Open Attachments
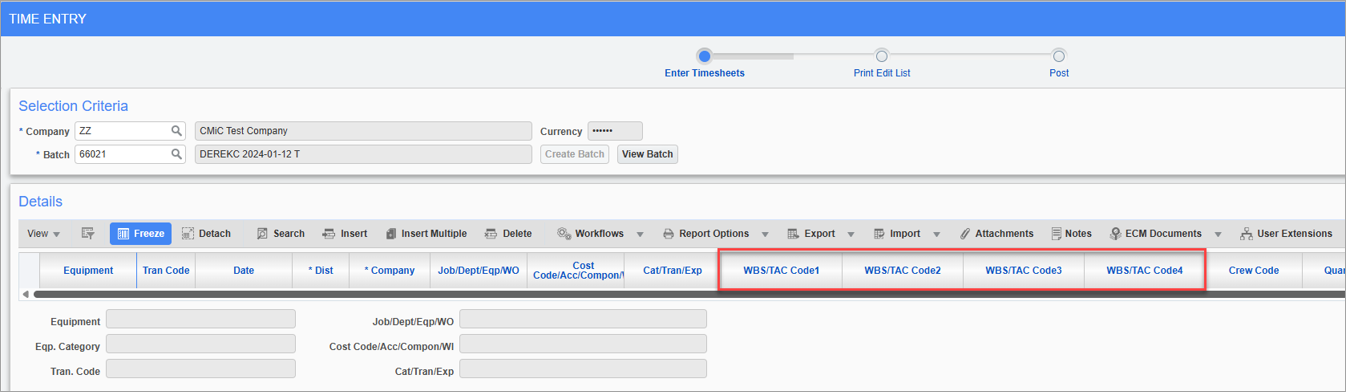1346x392 pixels. coord(996,234)
